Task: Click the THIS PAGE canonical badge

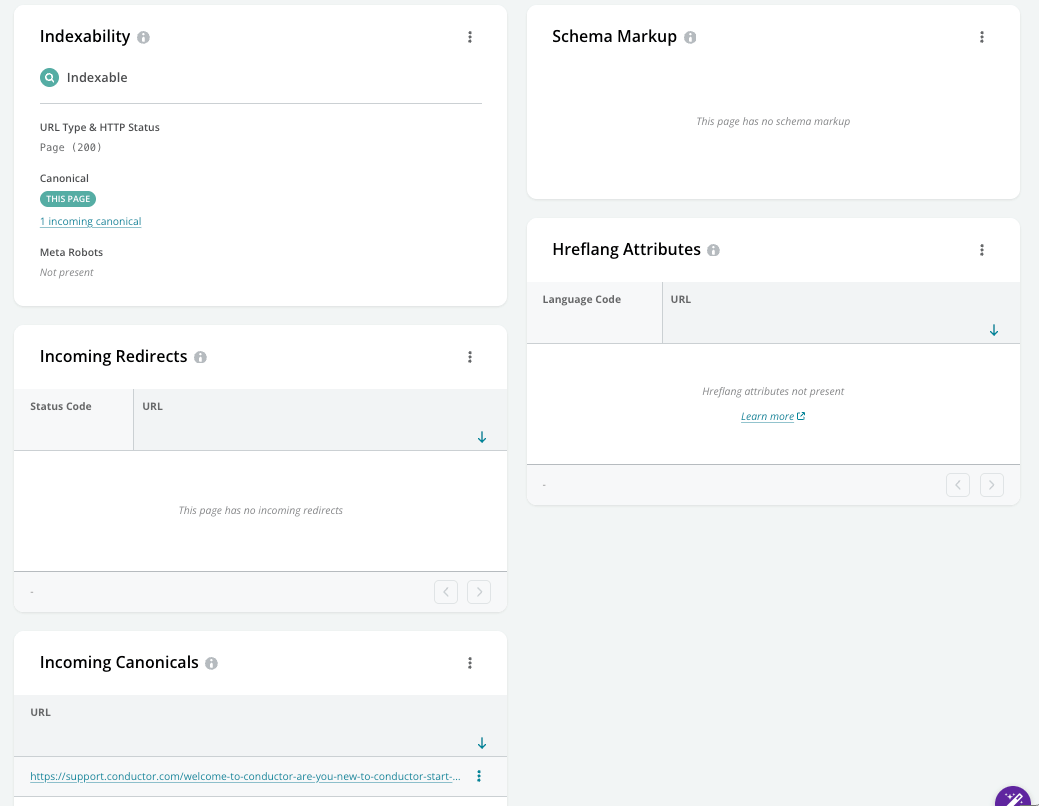Action: 68,199
